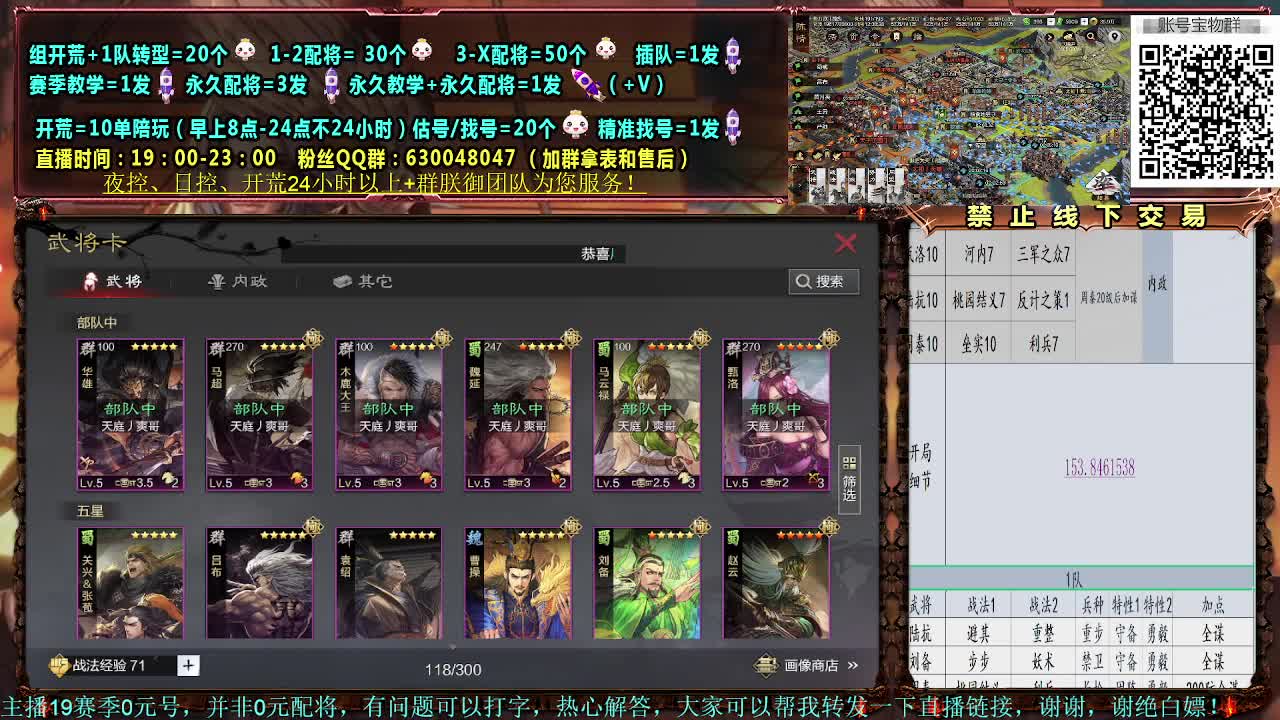
Task: Click the 其它 tab scroll icon
Action: (x=342, y=281)
